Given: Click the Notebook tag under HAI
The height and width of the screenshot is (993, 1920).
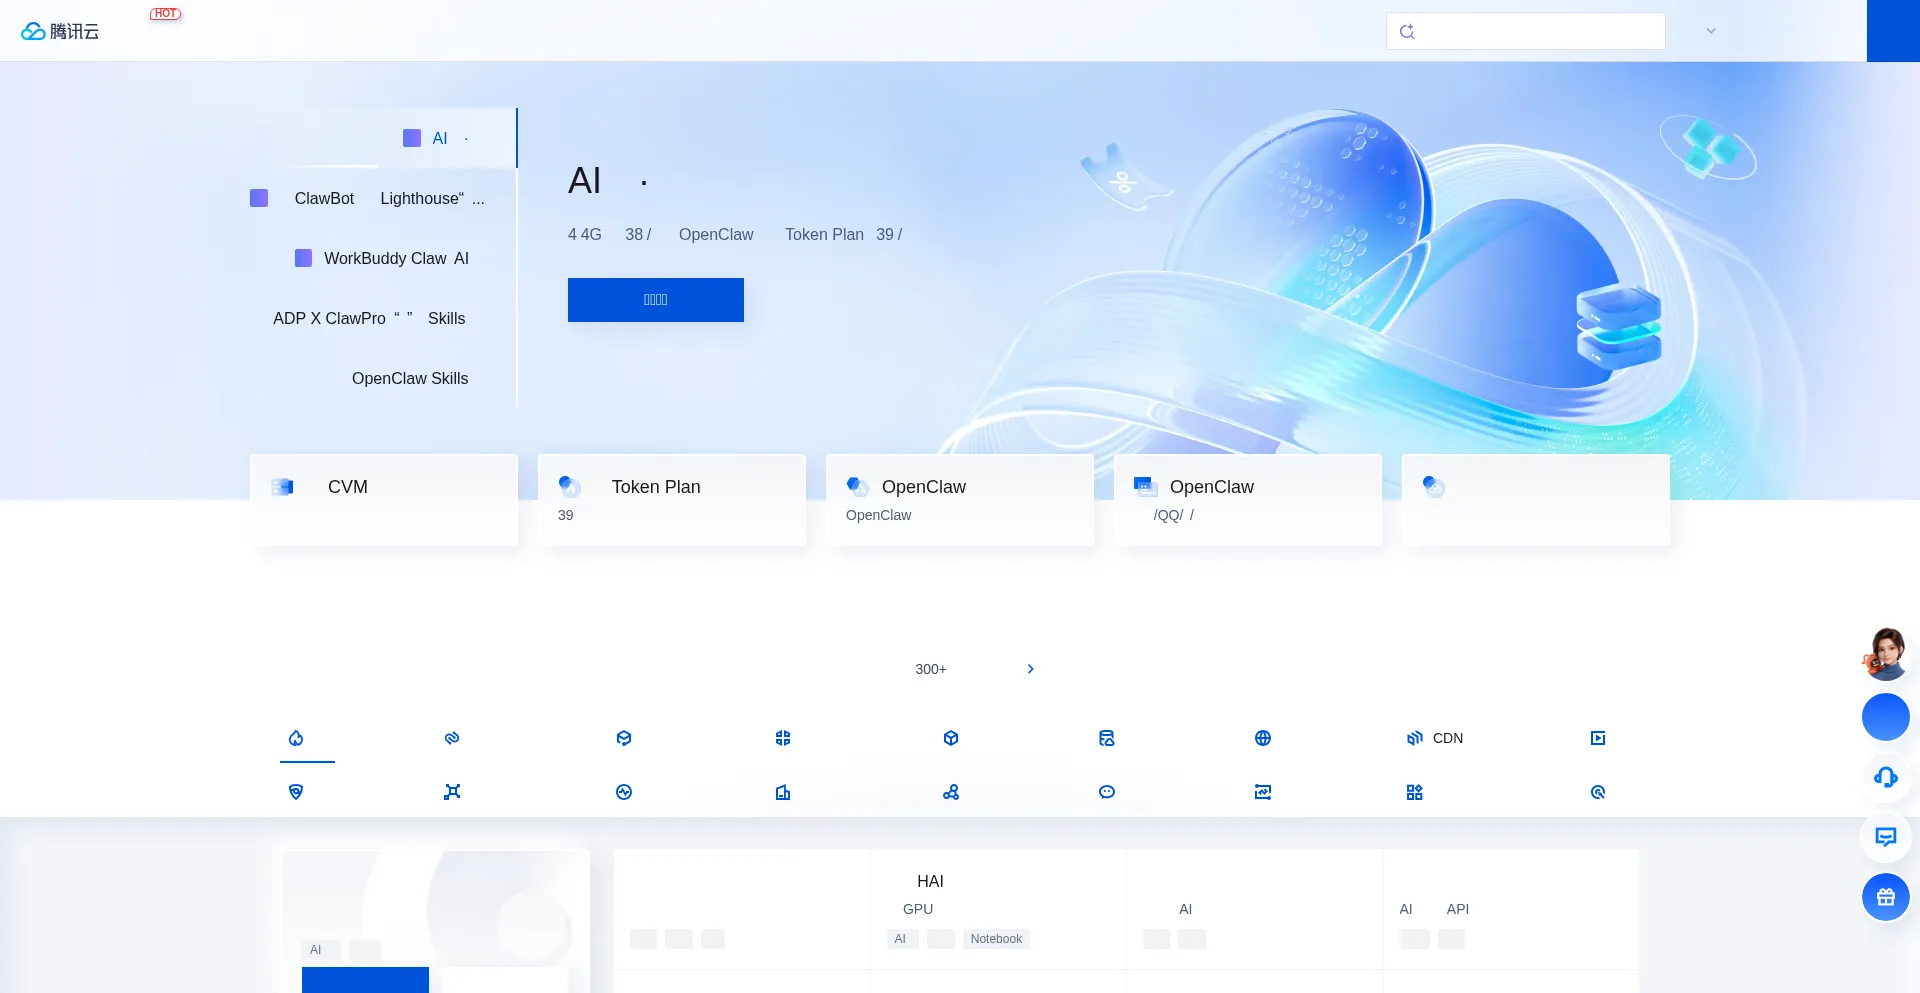Looking at the screenshot, I should 996,939.
